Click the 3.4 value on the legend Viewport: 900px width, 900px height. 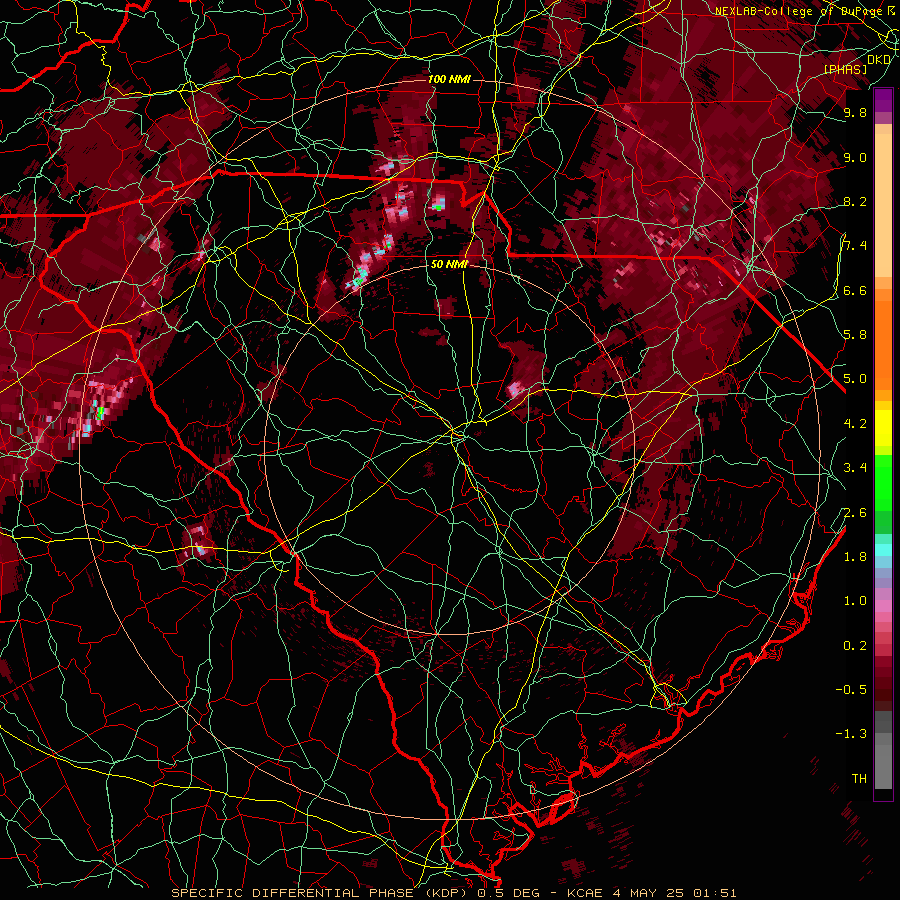pyautogui.click(x=855, y=467)
